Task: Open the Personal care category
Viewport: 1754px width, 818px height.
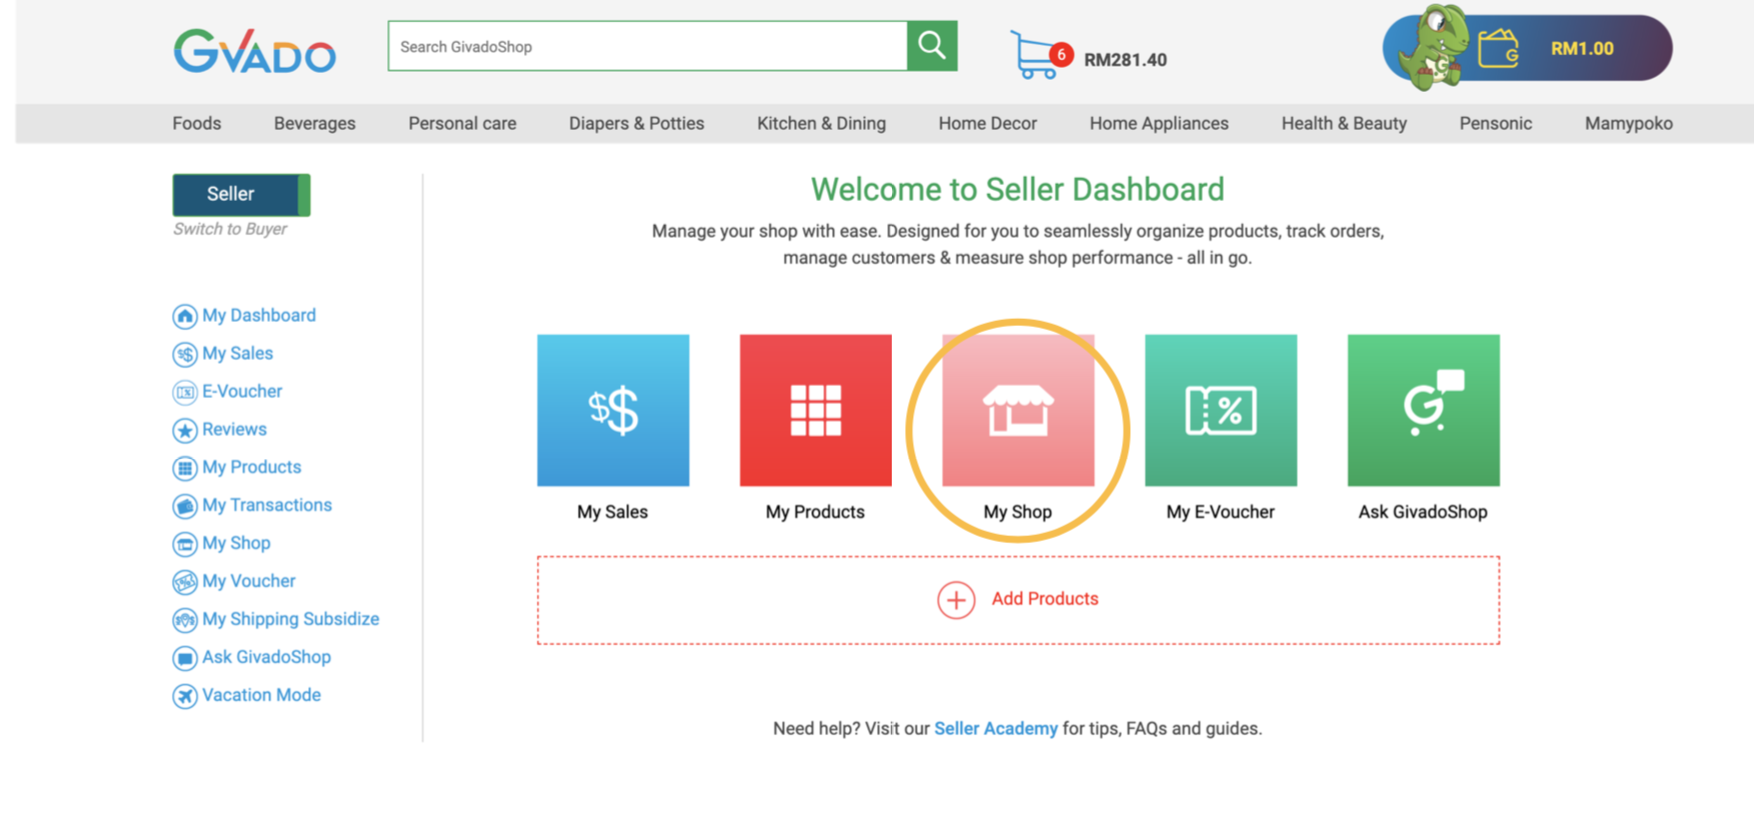Action: 462,123
